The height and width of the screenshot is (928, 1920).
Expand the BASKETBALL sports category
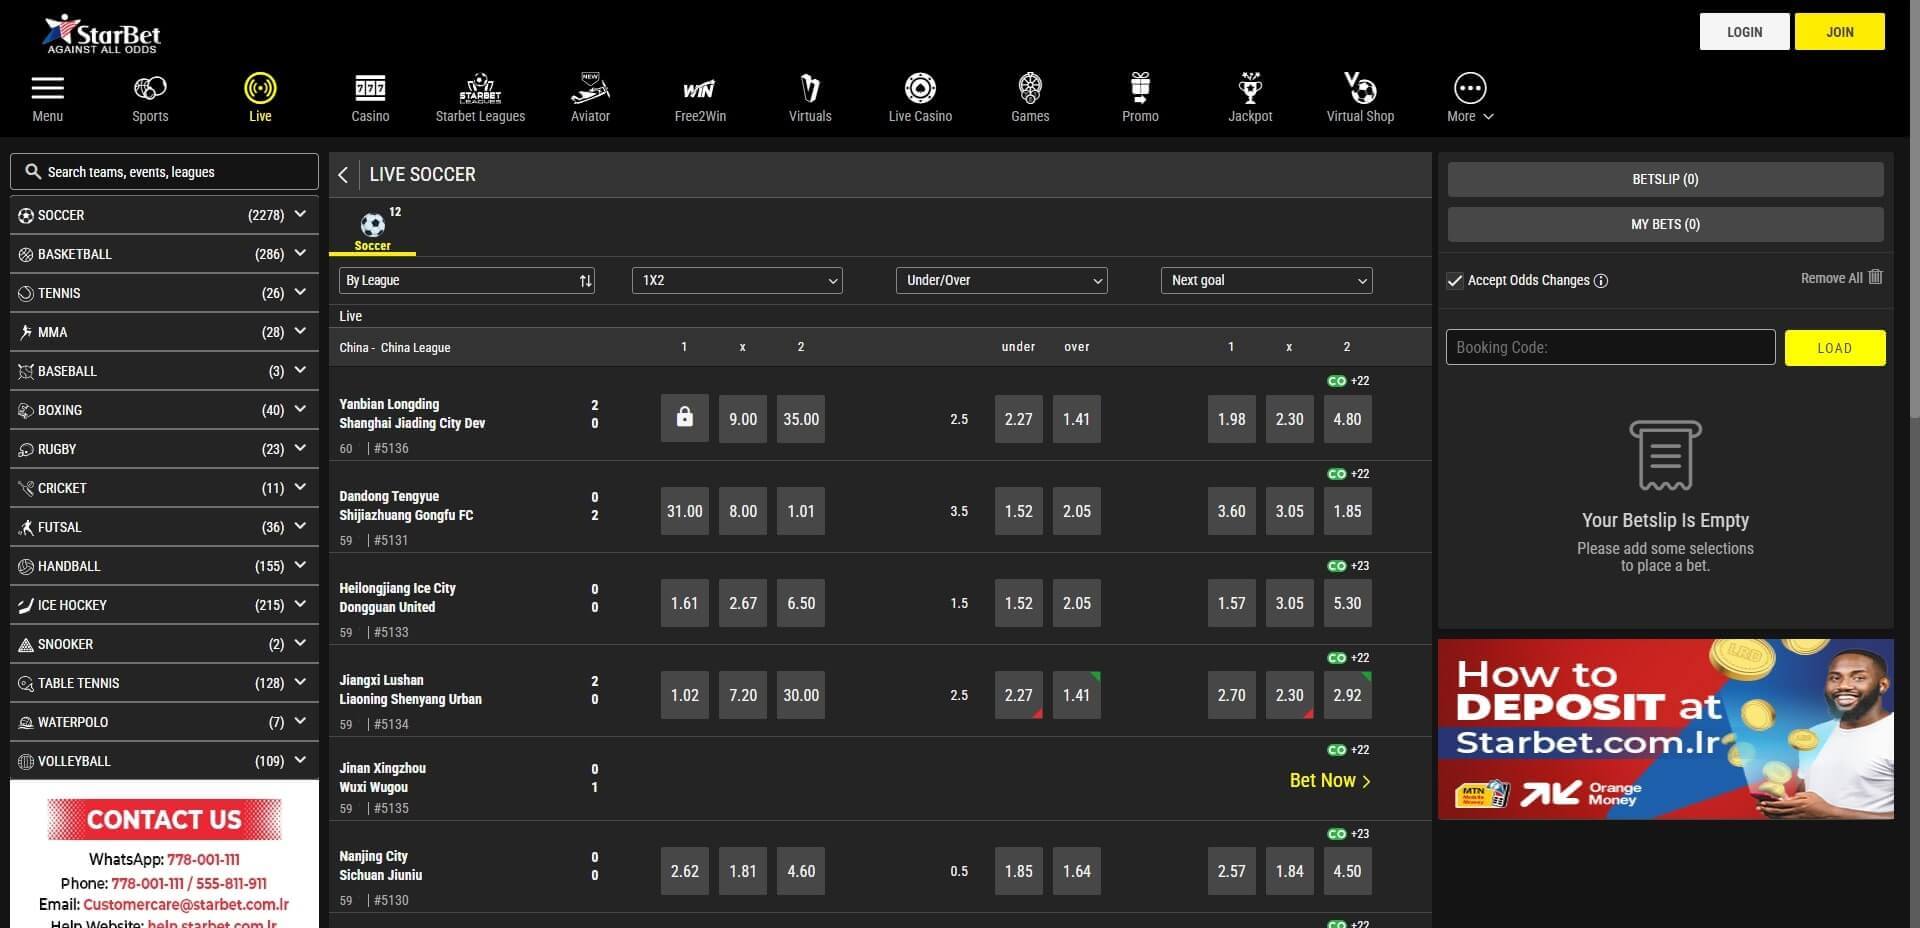pyautogui.click(x=163, y=253)
